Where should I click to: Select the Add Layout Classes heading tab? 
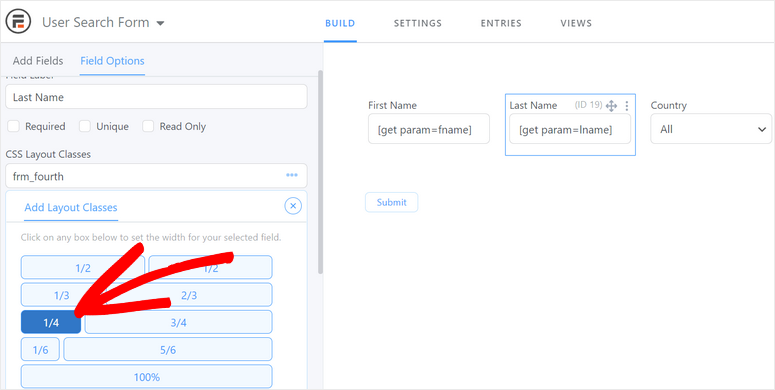71,207
